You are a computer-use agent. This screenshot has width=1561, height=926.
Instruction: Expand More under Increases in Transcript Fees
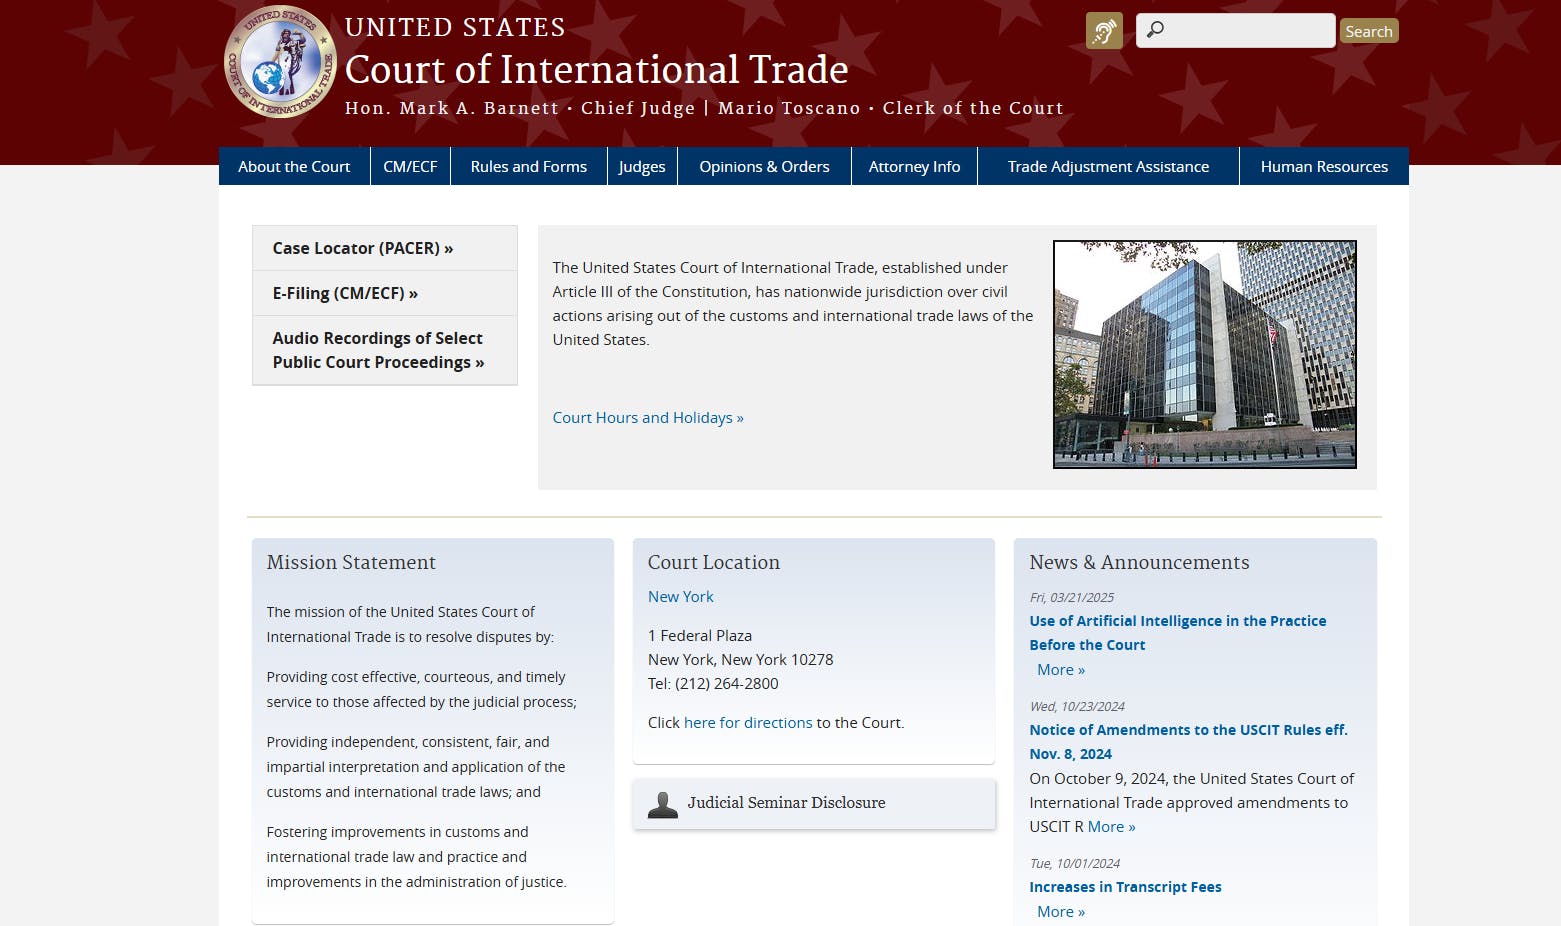[1060, 912]
